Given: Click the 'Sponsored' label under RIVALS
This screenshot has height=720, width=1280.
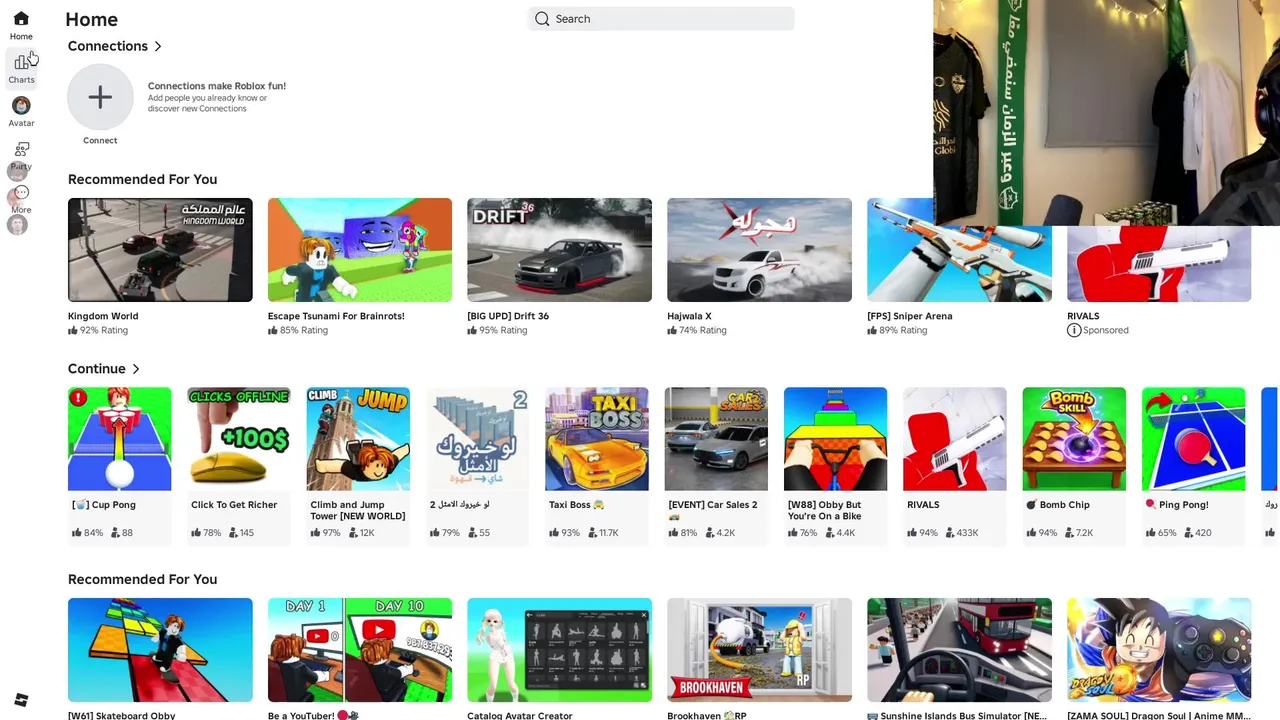Looking at the screenshot, I should [1106, 330].
